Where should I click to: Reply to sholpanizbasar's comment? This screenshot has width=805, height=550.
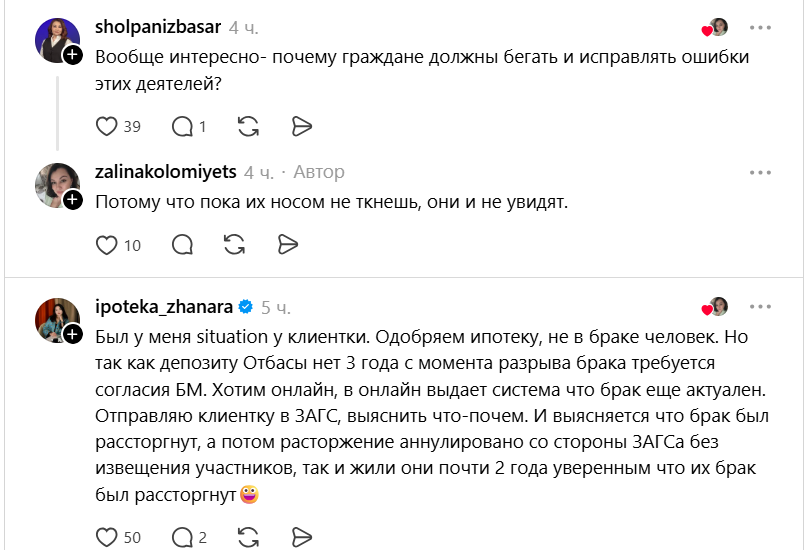182,126
